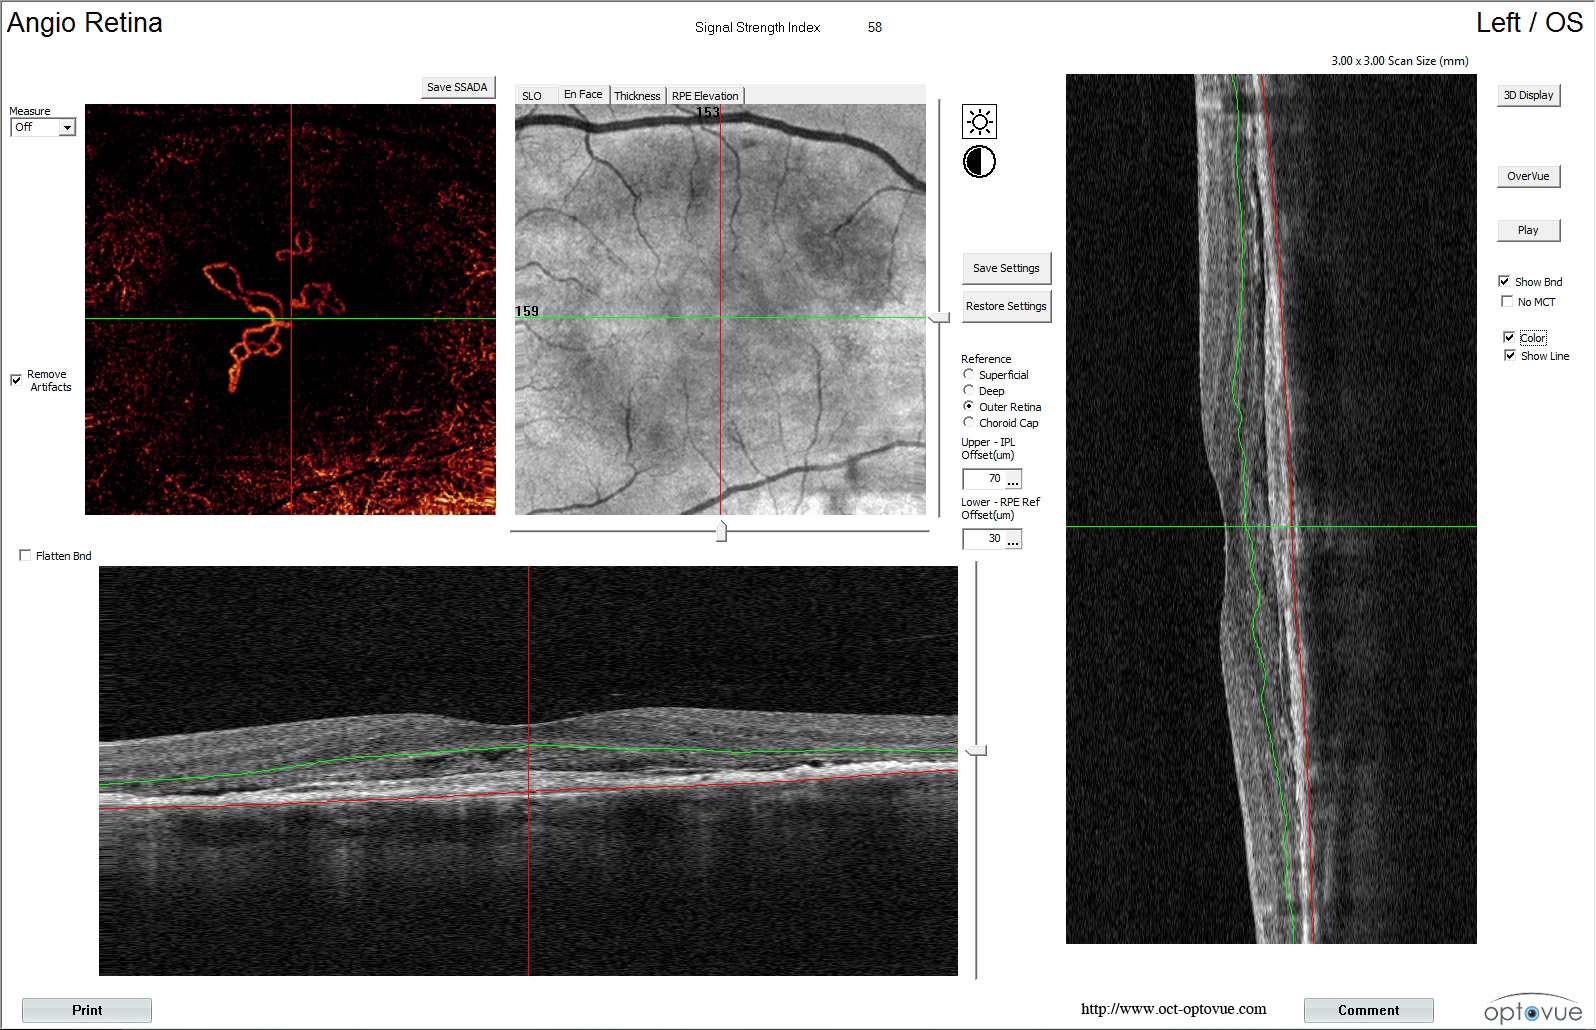Click the Left / OS eye label
This screenshot has width=1596, height=1030.
point(1529,22)
